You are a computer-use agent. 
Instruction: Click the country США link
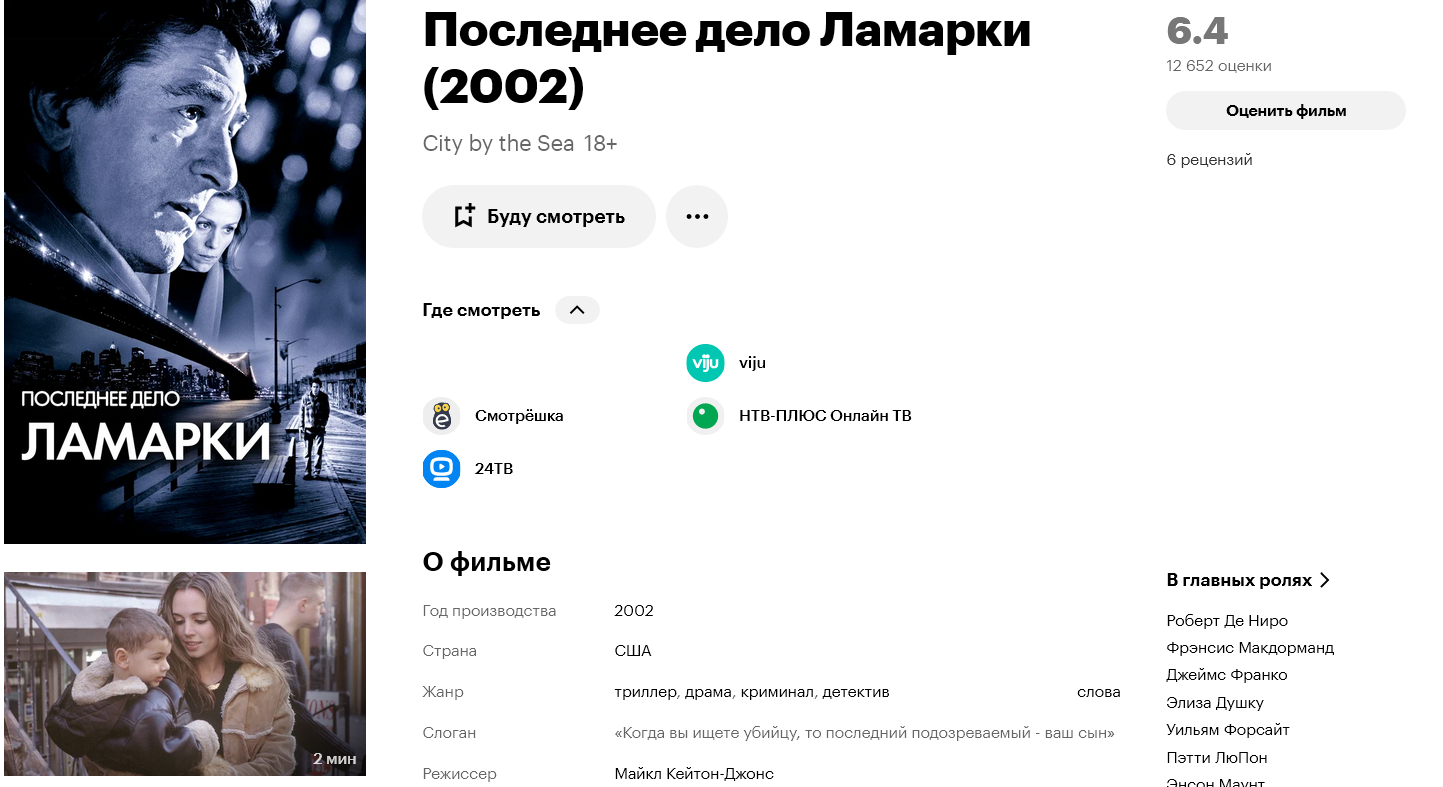[632, 651]
